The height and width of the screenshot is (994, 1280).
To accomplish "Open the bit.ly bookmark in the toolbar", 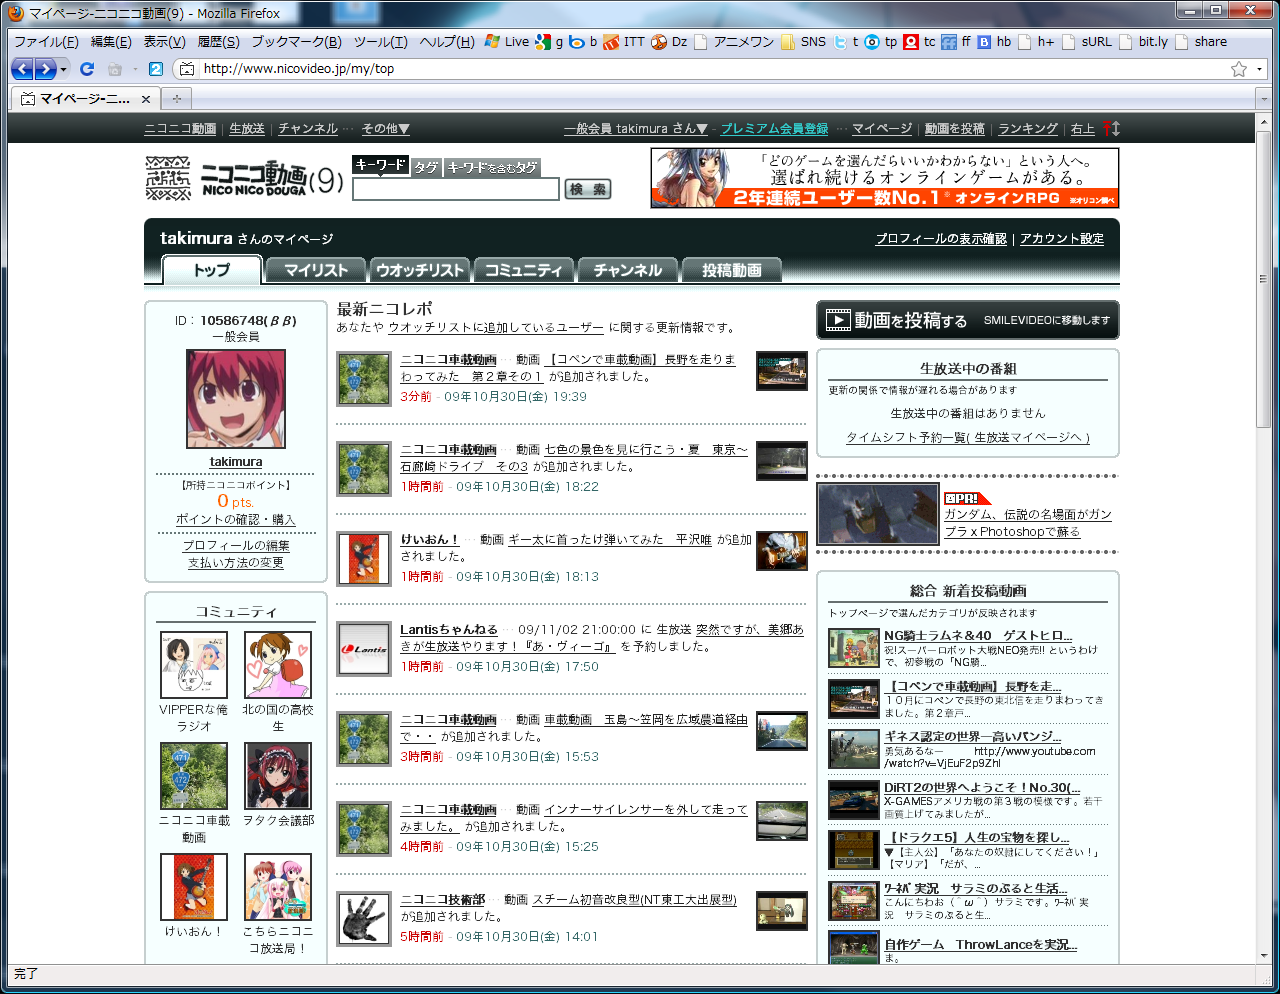I will (x=1144, y=42).
